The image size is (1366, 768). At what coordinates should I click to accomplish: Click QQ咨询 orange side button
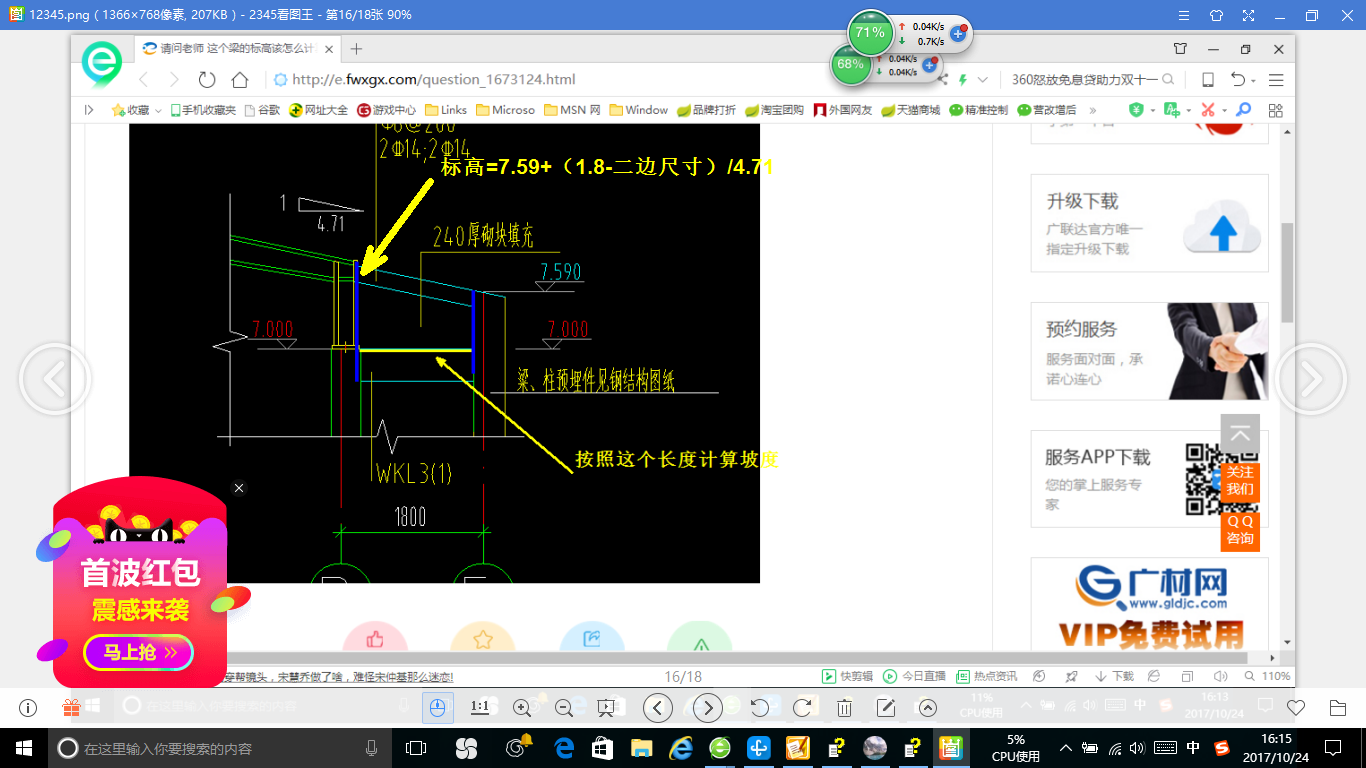click(x=1240, y=530)
